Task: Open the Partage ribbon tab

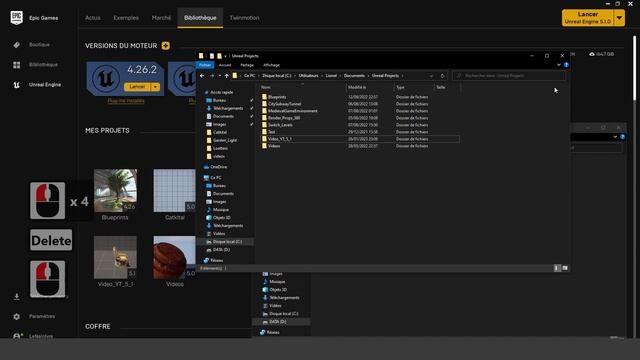Action: click(247, 65)
